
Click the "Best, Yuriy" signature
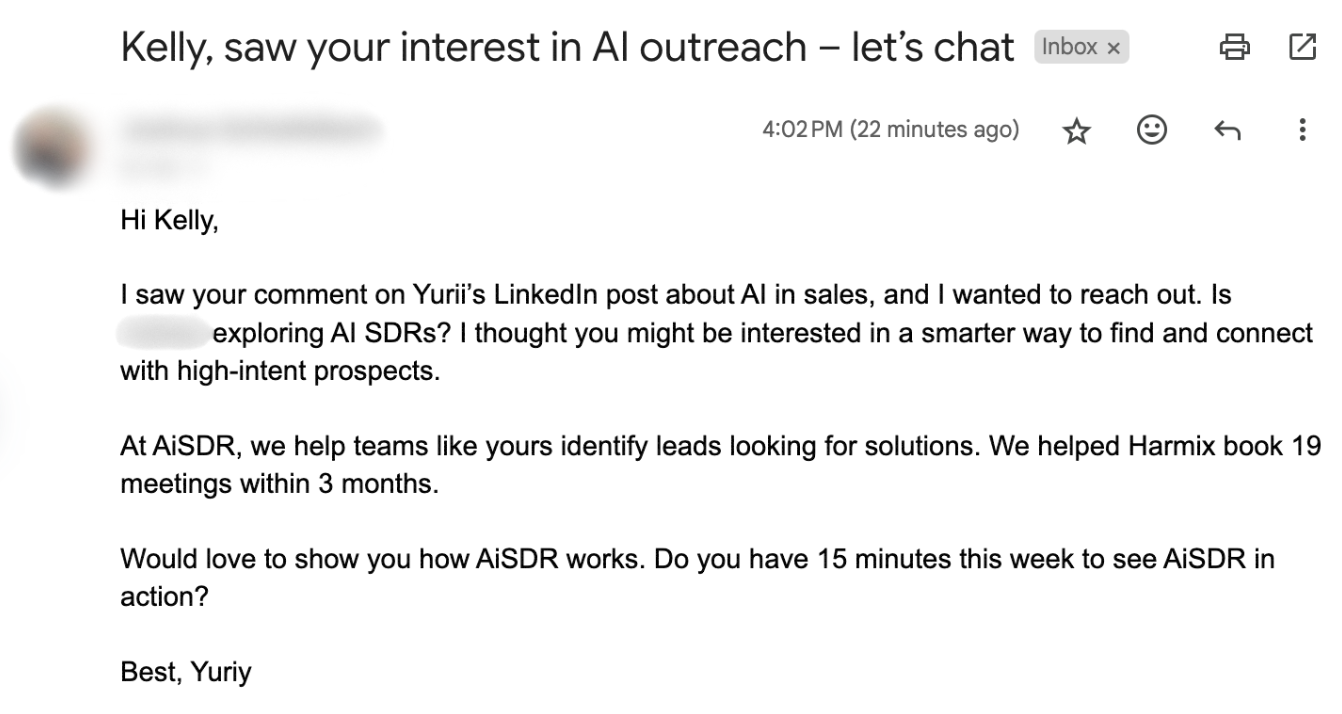186,672
